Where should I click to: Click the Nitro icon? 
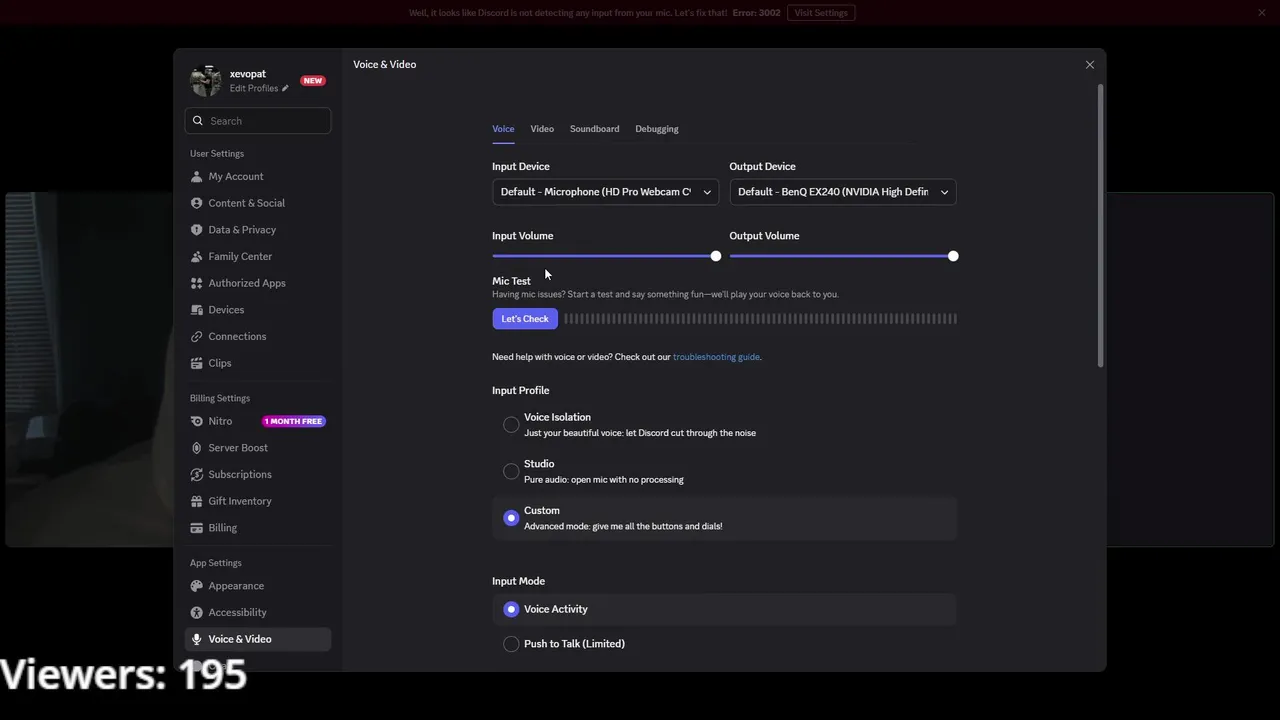click(x=197, y=421)
